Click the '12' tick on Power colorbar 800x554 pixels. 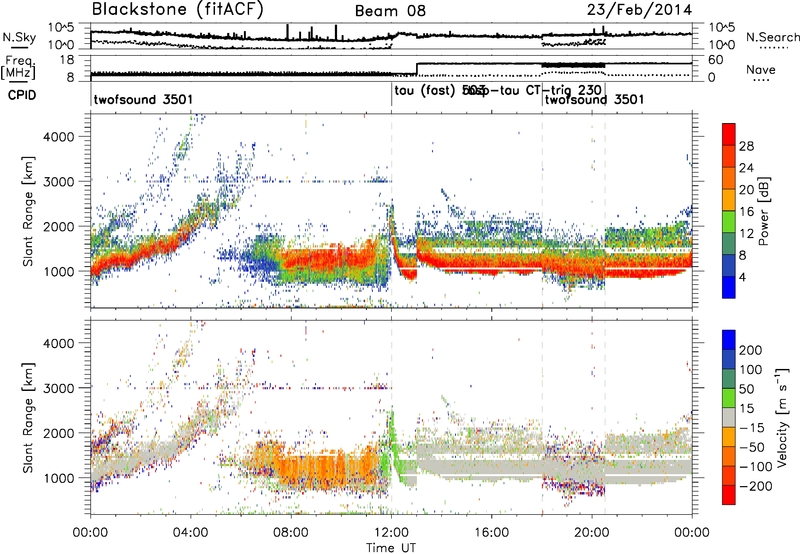point(746,234)
